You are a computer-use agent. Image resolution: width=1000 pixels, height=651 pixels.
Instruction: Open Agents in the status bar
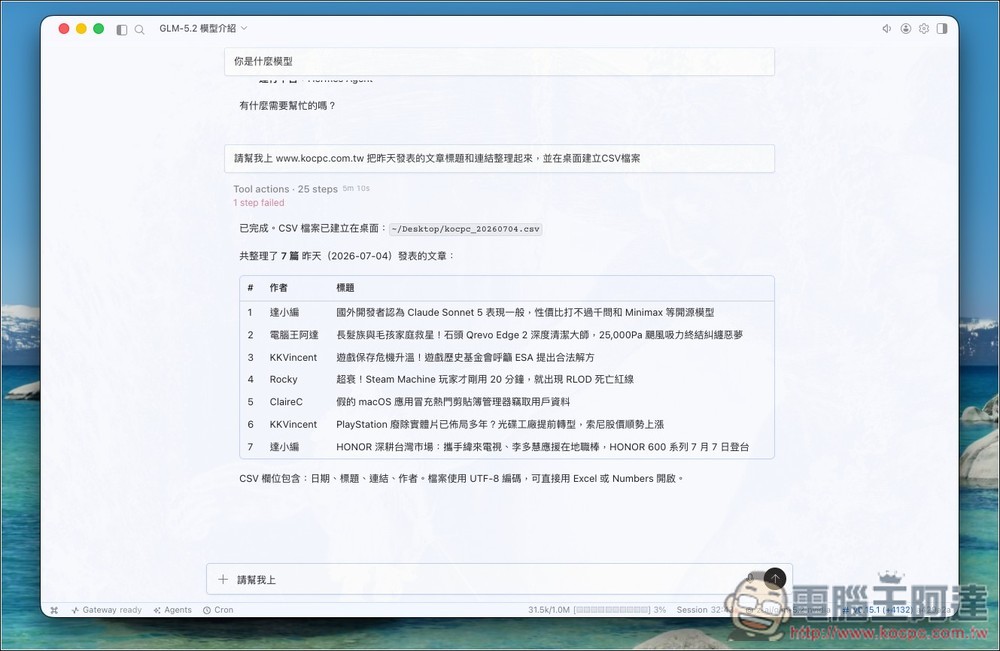point(172,610)
